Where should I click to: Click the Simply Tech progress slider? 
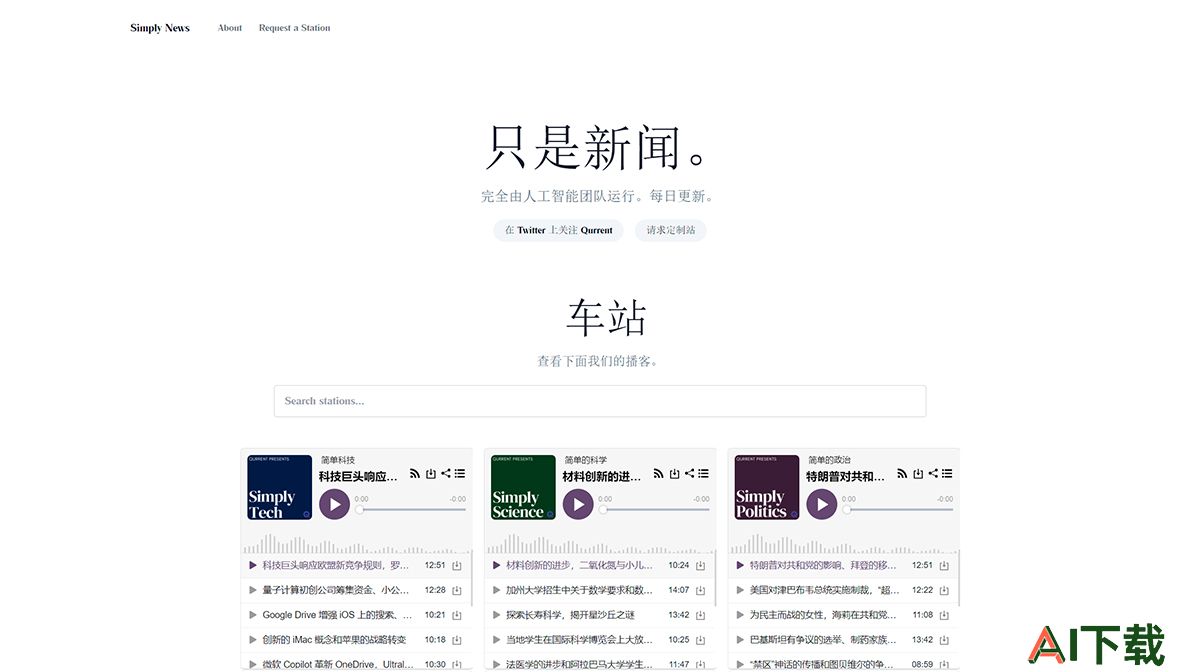(411, 510)
